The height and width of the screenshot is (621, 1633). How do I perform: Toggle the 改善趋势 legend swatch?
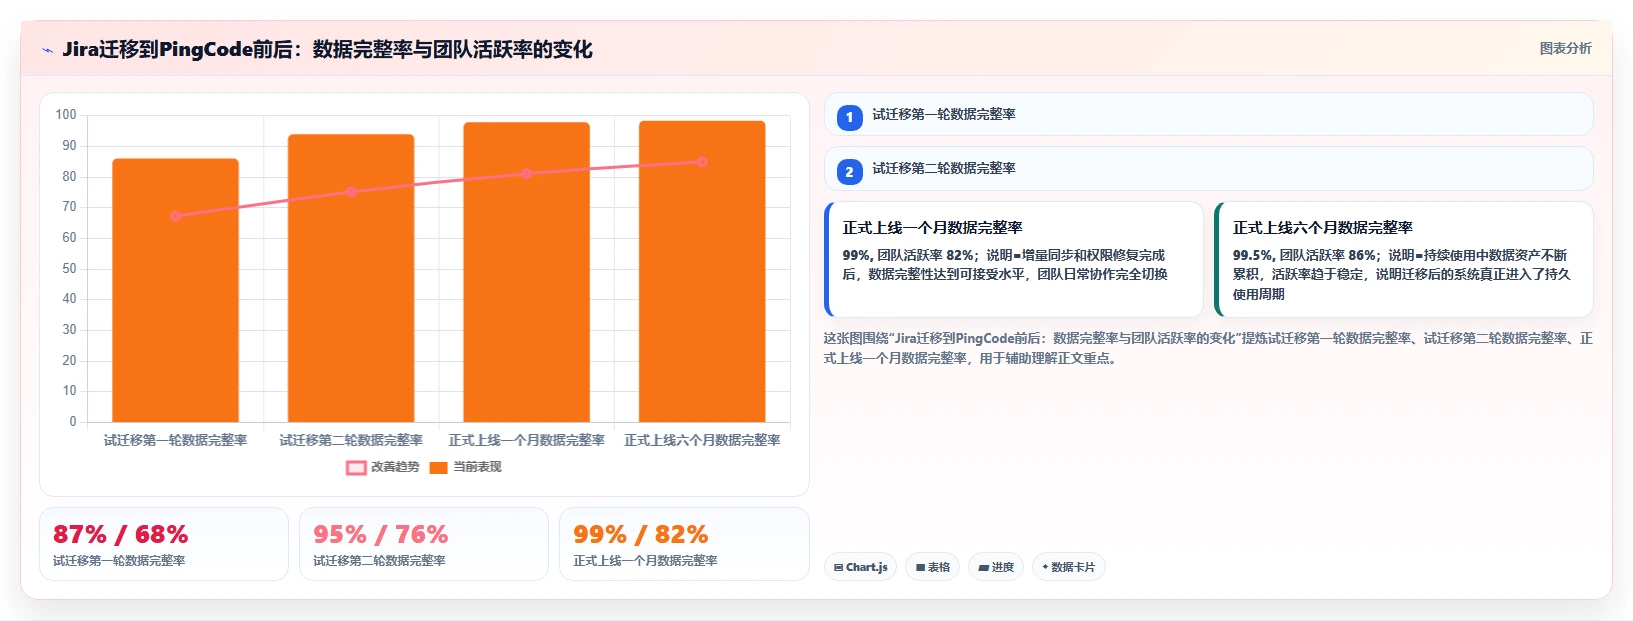tap(356, 467)
